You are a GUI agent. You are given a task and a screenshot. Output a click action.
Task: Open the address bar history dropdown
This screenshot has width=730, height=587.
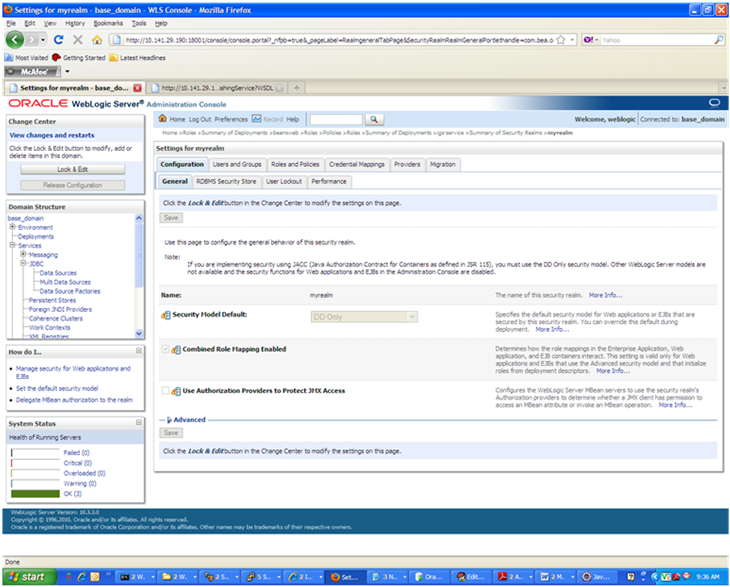pos(572,40)
